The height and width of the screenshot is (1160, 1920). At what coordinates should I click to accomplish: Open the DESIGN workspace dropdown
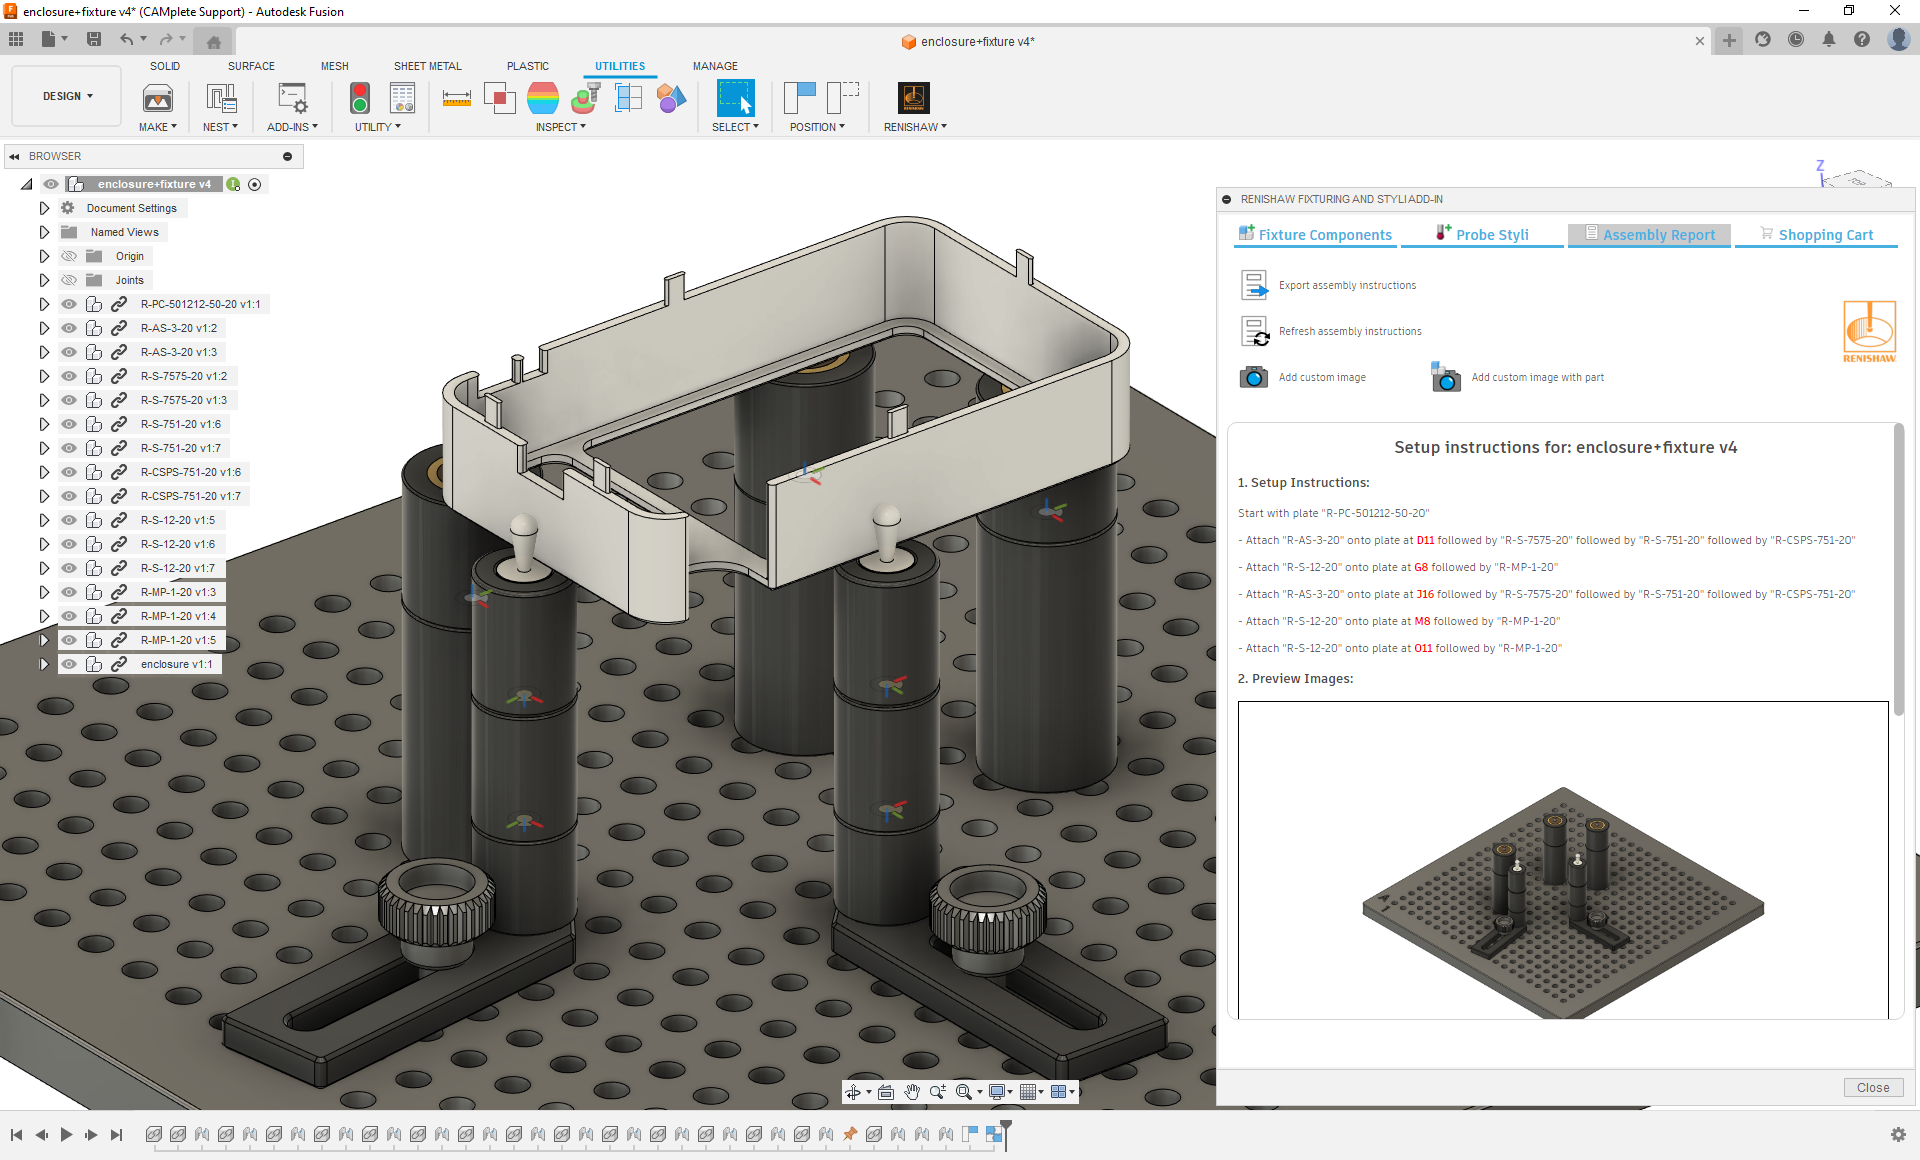tap(67, 96)
